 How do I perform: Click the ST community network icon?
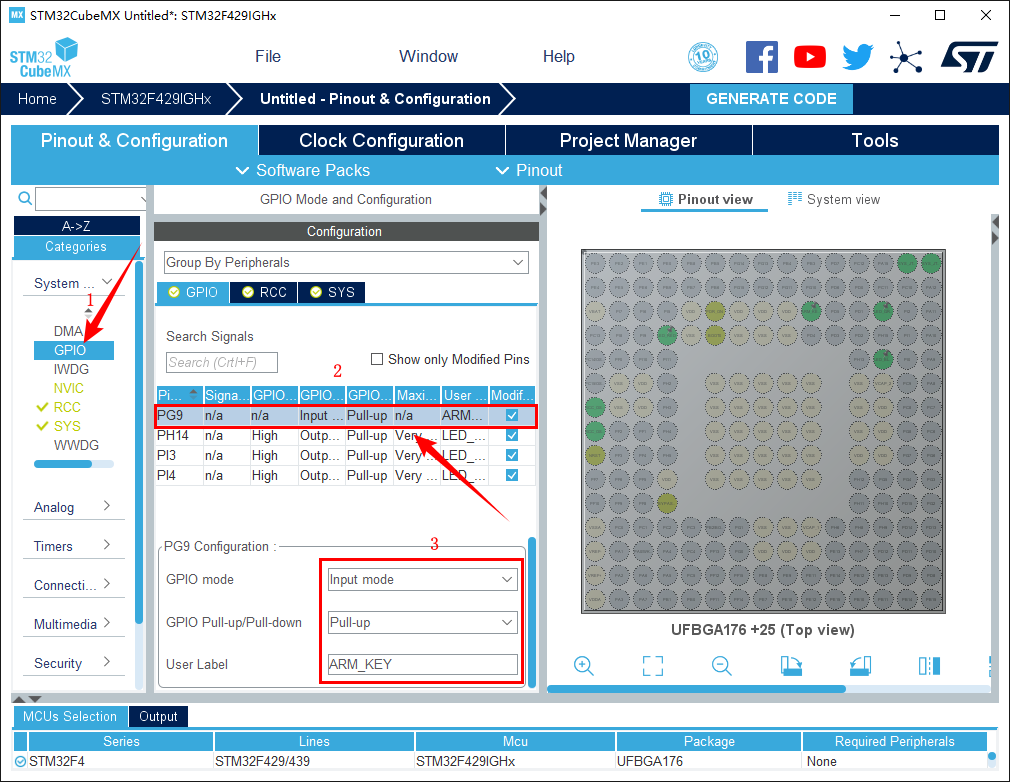(906, 57)
